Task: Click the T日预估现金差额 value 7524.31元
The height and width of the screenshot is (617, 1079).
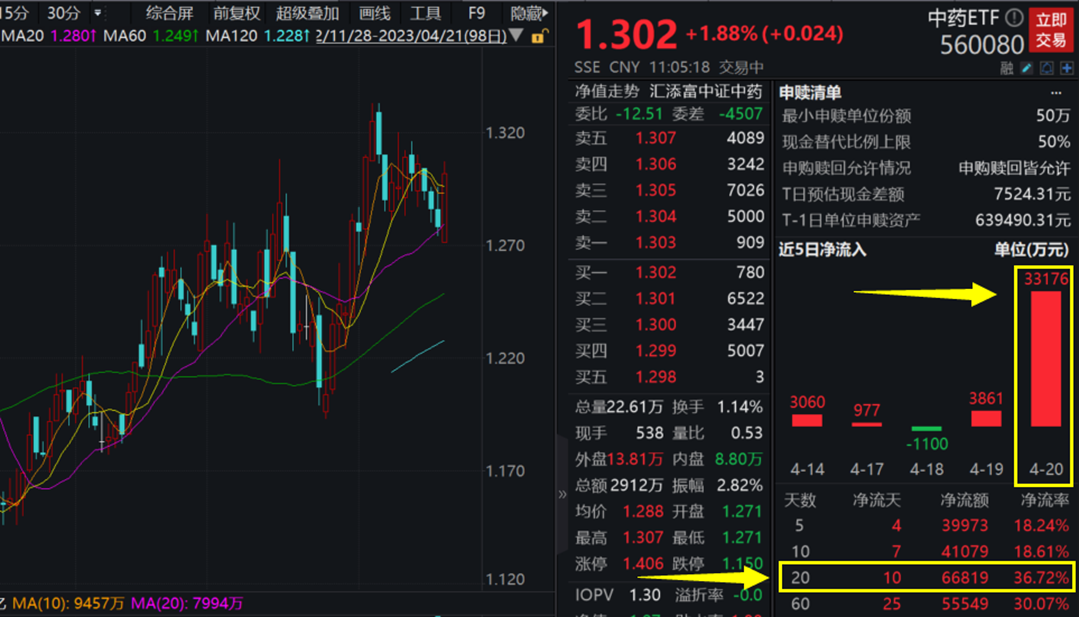Action: pyautogui.click(x=1032, y=194)
